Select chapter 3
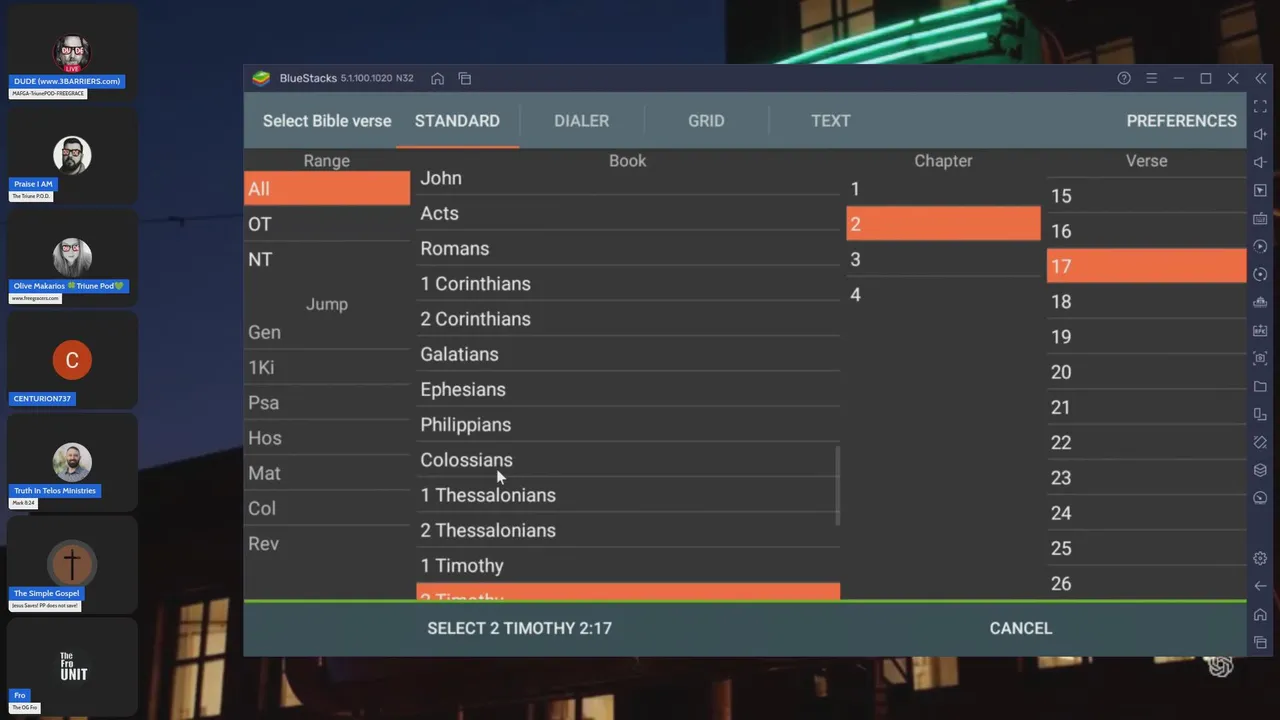The width and height of the screenshot is (1280, 720). [x=943, y=259]
